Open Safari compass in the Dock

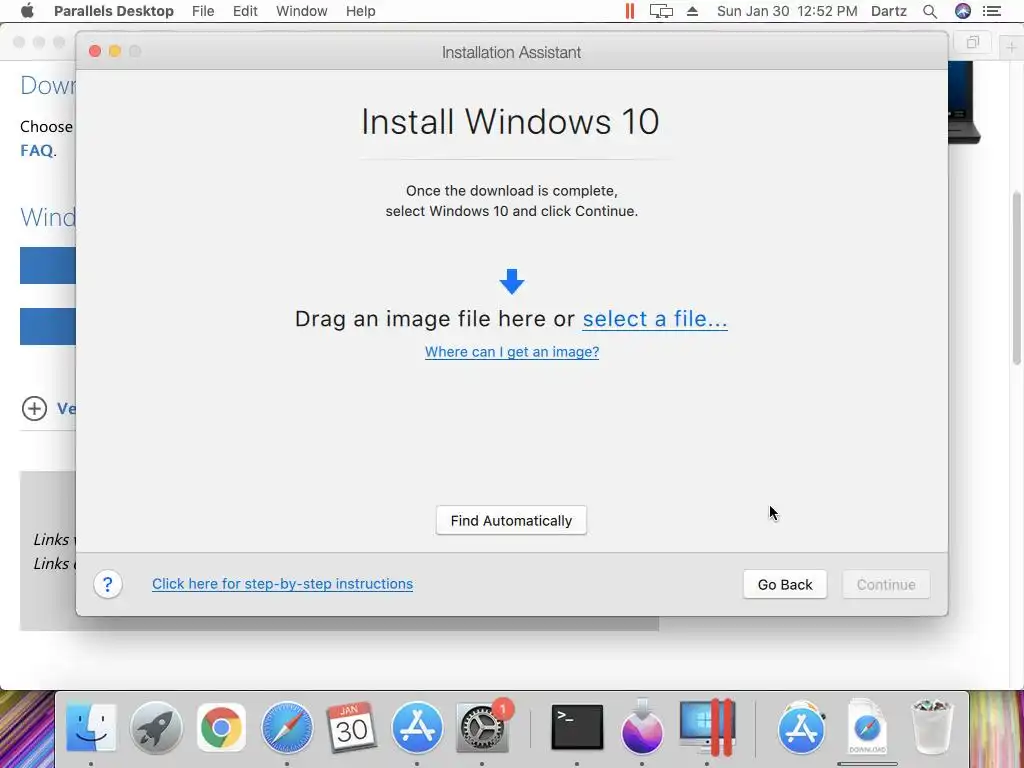287,727
